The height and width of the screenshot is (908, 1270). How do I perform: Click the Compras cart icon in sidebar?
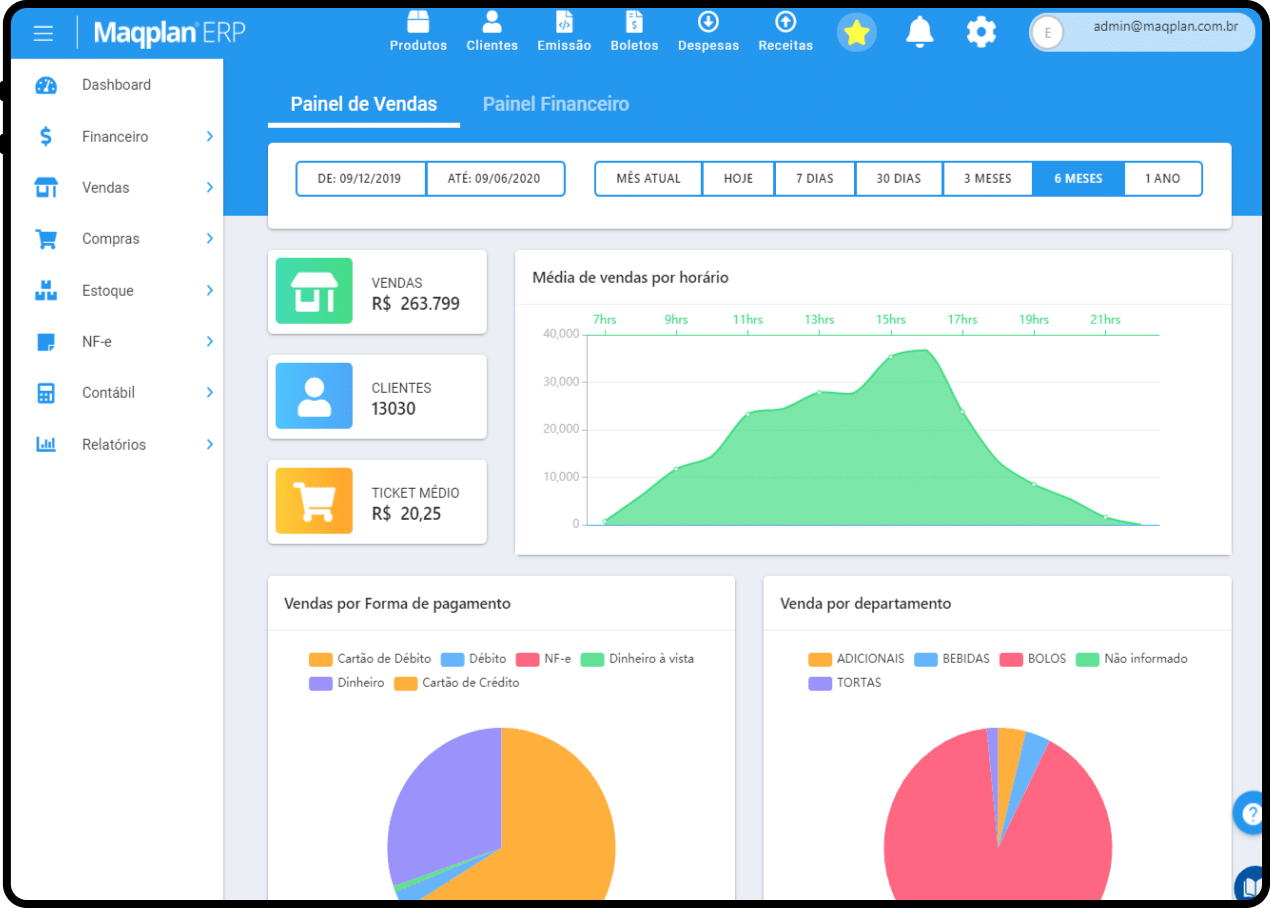(46, 239)
